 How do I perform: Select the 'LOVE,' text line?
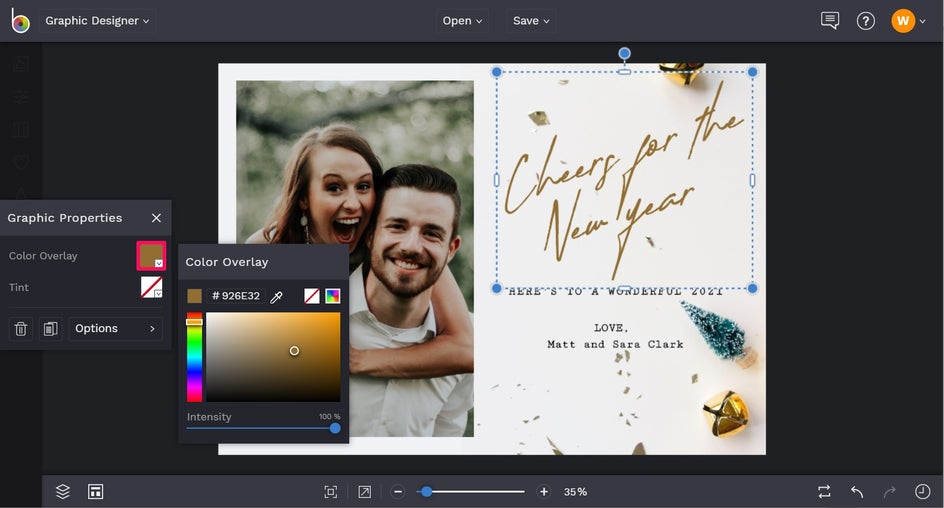[x=611, y=328]
